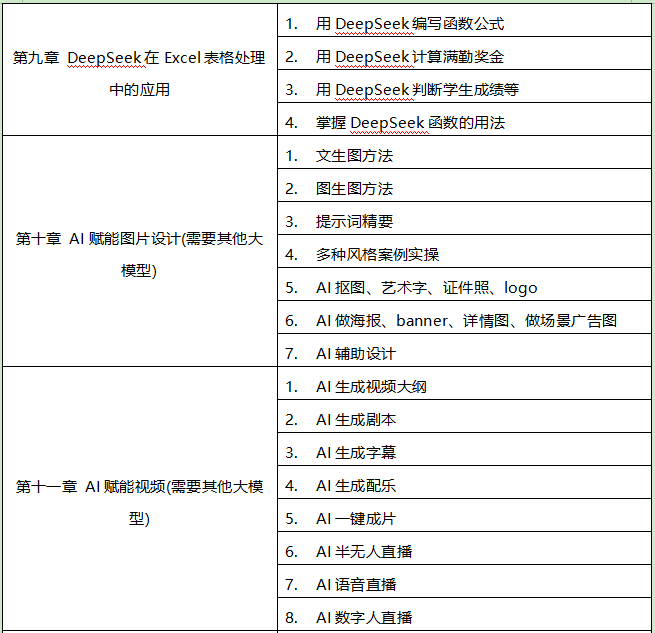Viewport: 655px width, 633px height.
Task: Select the cell '第九章 DeepSeek在 Excel表格处理中的应用'
Action: (140, 70)
